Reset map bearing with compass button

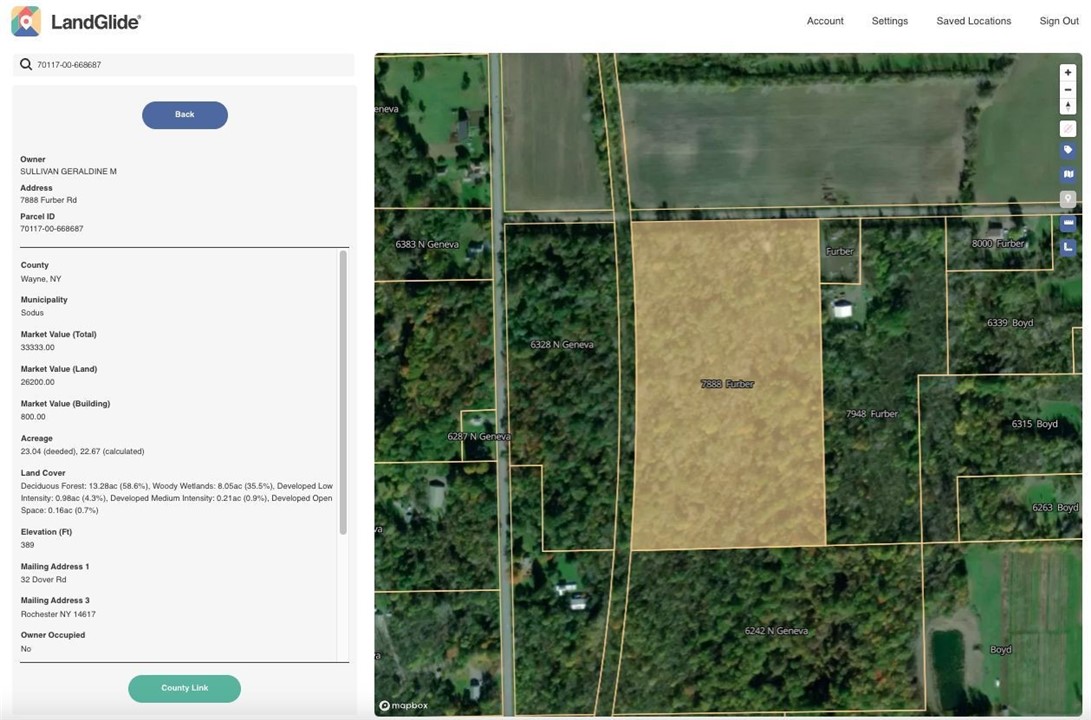click(x=1067, y=106)
